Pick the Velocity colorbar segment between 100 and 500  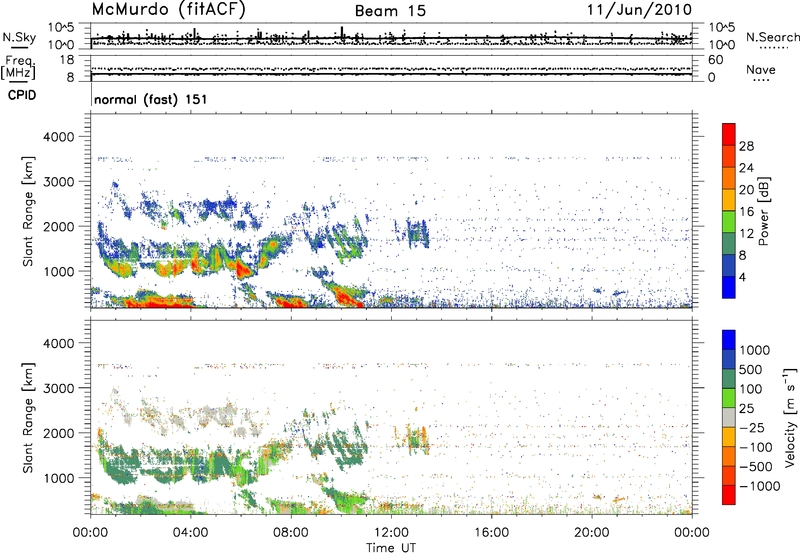(x=729, y=379)
